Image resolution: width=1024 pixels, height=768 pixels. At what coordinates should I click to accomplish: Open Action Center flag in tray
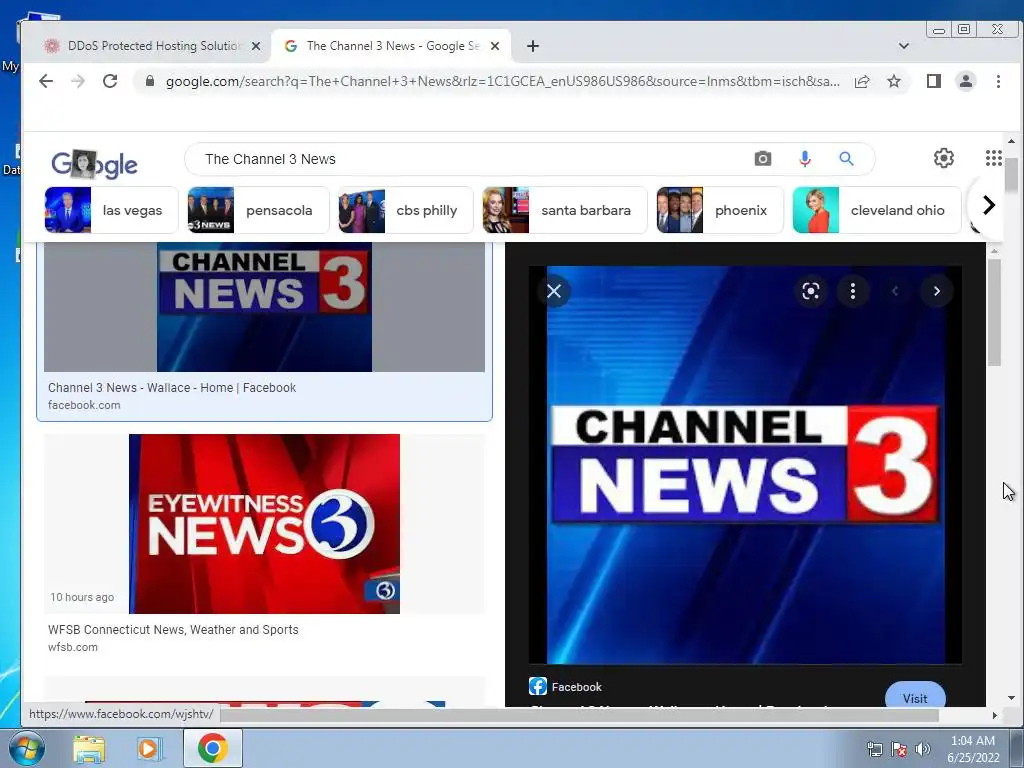pyautogui.click(x=899, y=749)
